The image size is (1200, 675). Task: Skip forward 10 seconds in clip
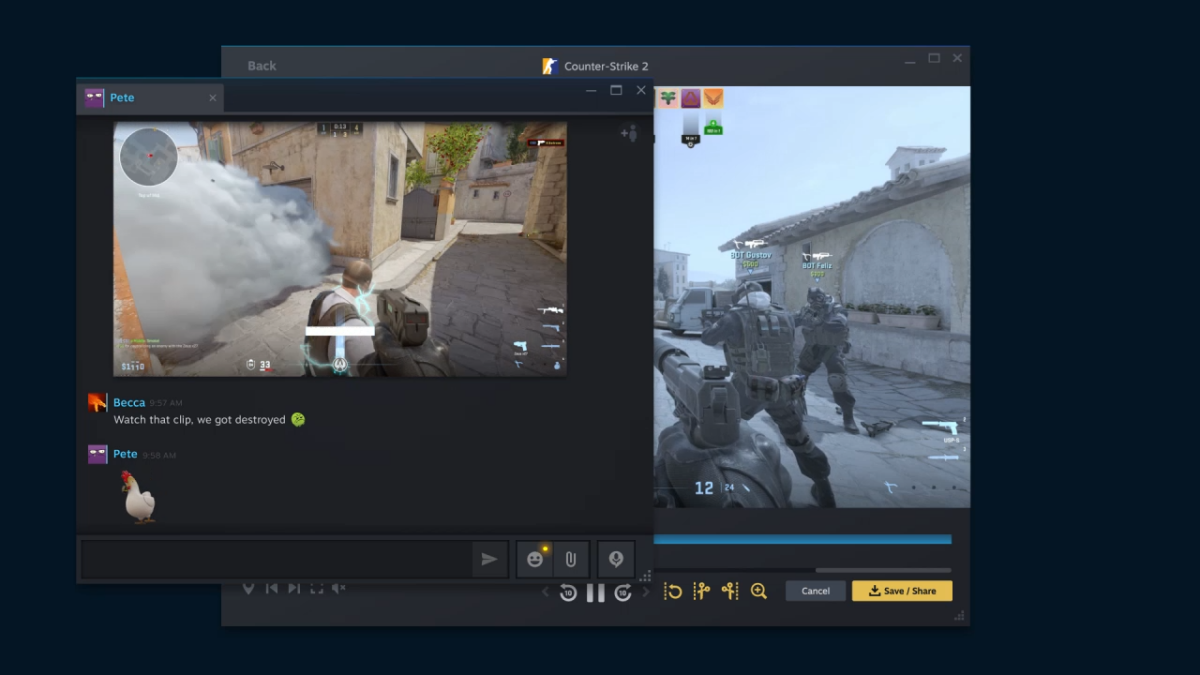click(623, 593)
